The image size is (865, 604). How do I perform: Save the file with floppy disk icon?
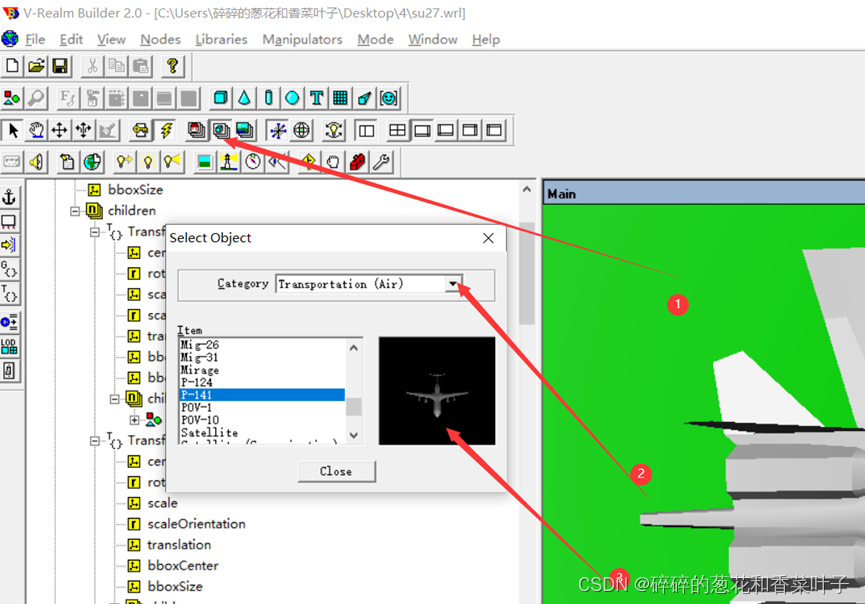tap(60, 66)
